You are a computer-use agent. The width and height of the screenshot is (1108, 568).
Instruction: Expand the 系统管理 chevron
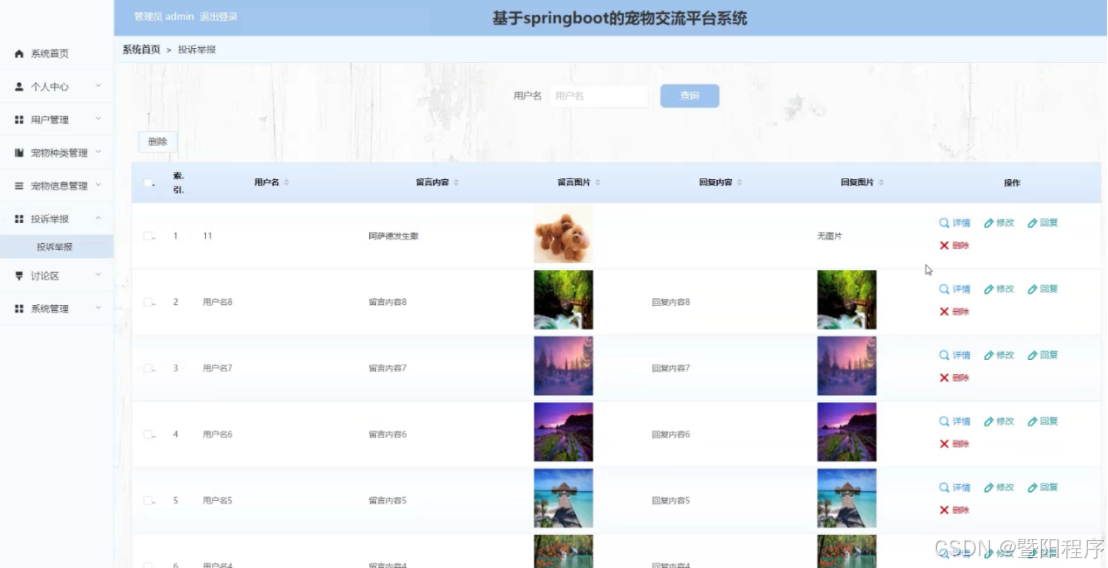[x=98, y=308]
